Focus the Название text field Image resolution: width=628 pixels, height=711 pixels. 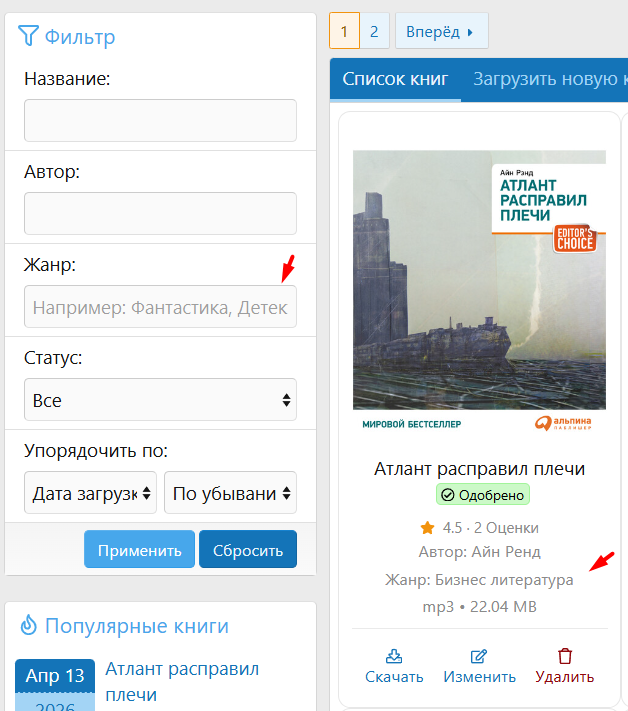(x=161, y=121)
